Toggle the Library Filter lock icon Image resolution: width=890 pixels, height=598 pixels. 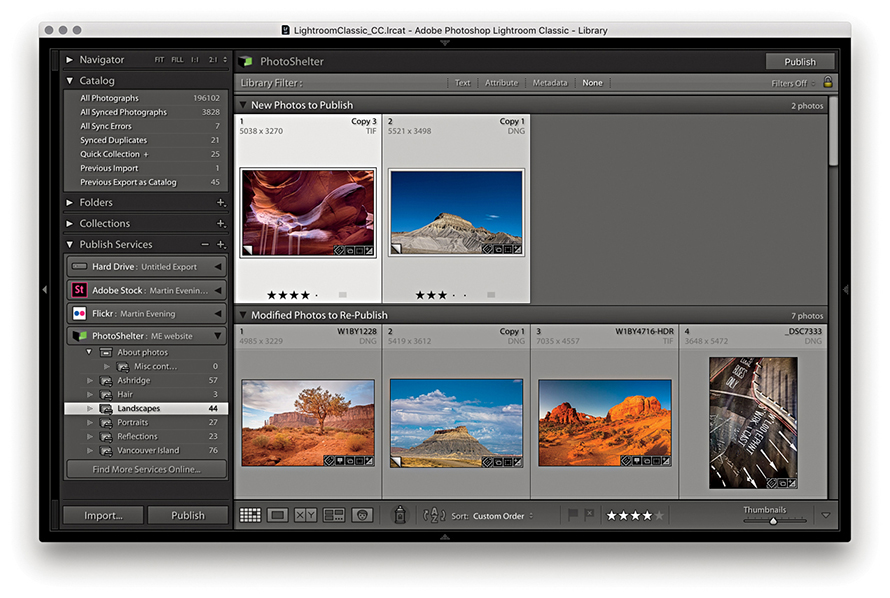pyautogui.click(x=827, y=83)
